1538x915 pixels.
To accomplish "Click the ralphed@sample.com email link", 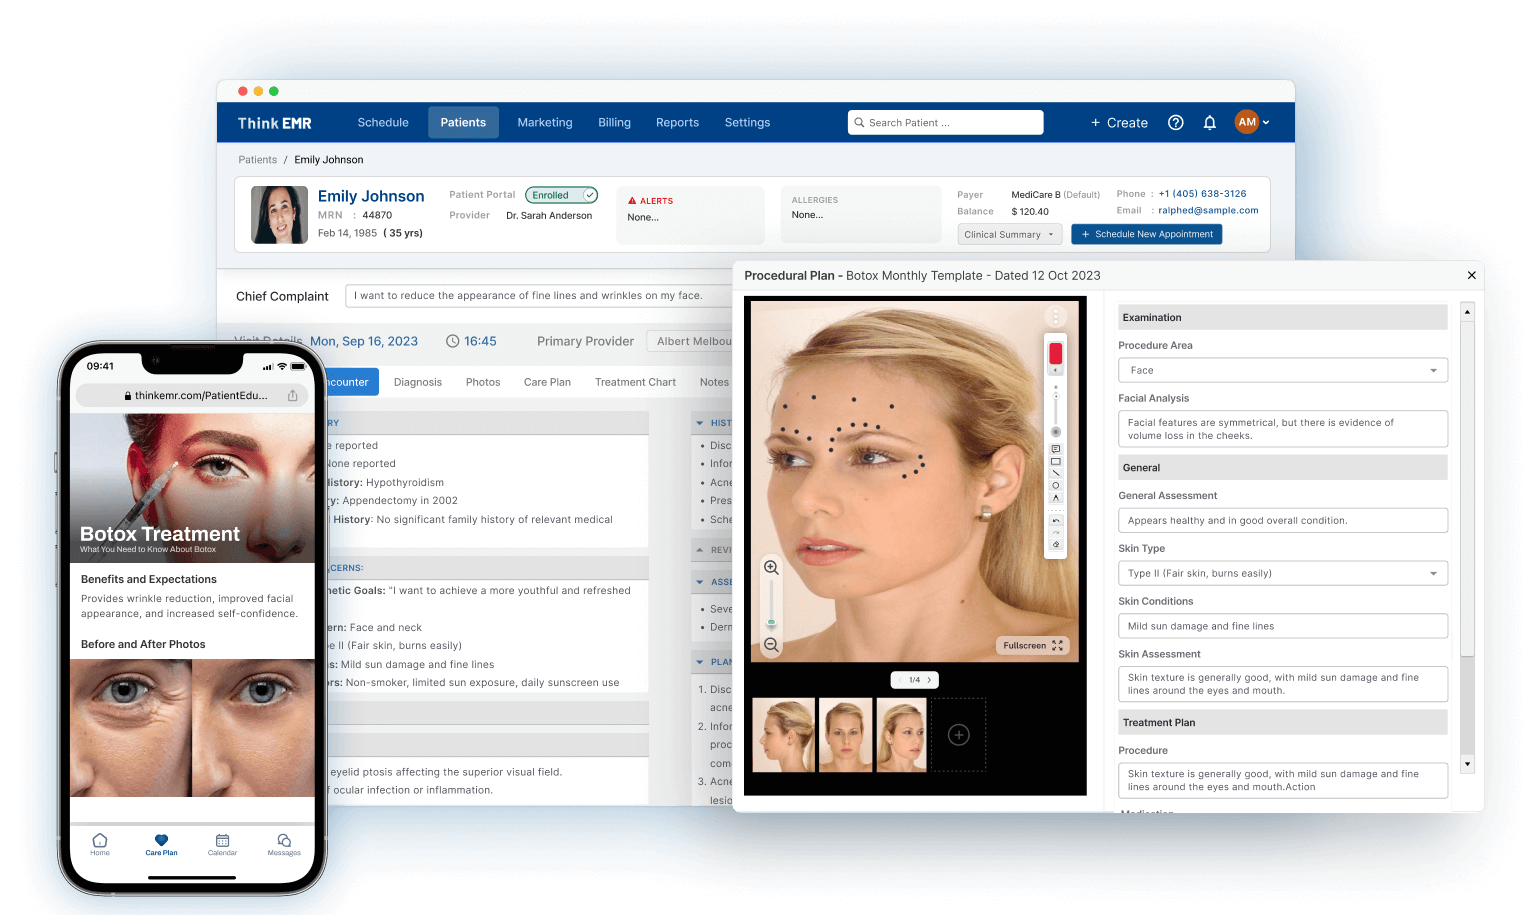I will [x=1208, y=210].
